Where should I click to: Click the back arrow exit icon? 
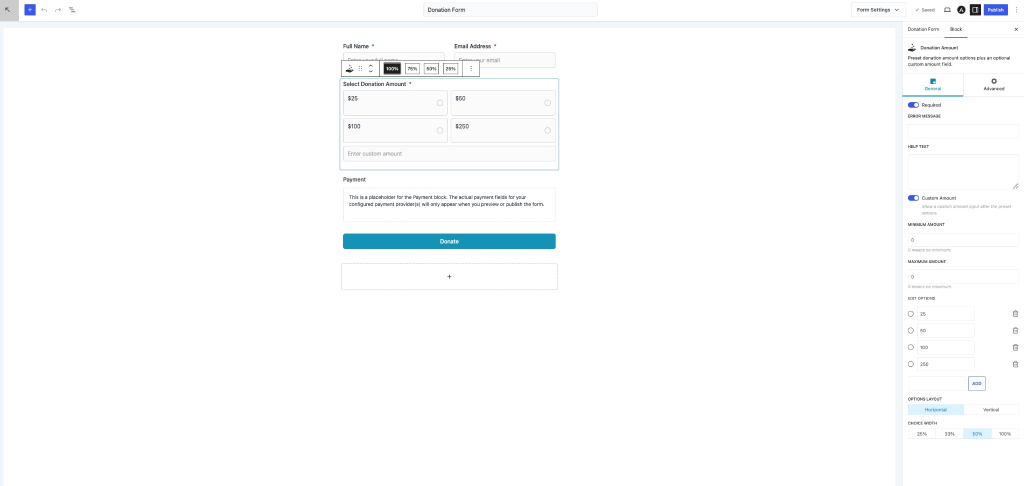click(x=8, y=10)
